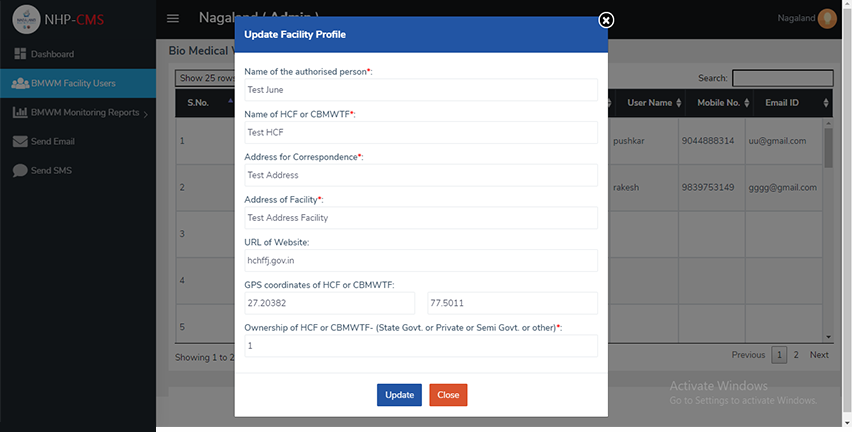Open the hamburger menu icon
This screenshot has width=852, height=432.
[x=173, y=18]
